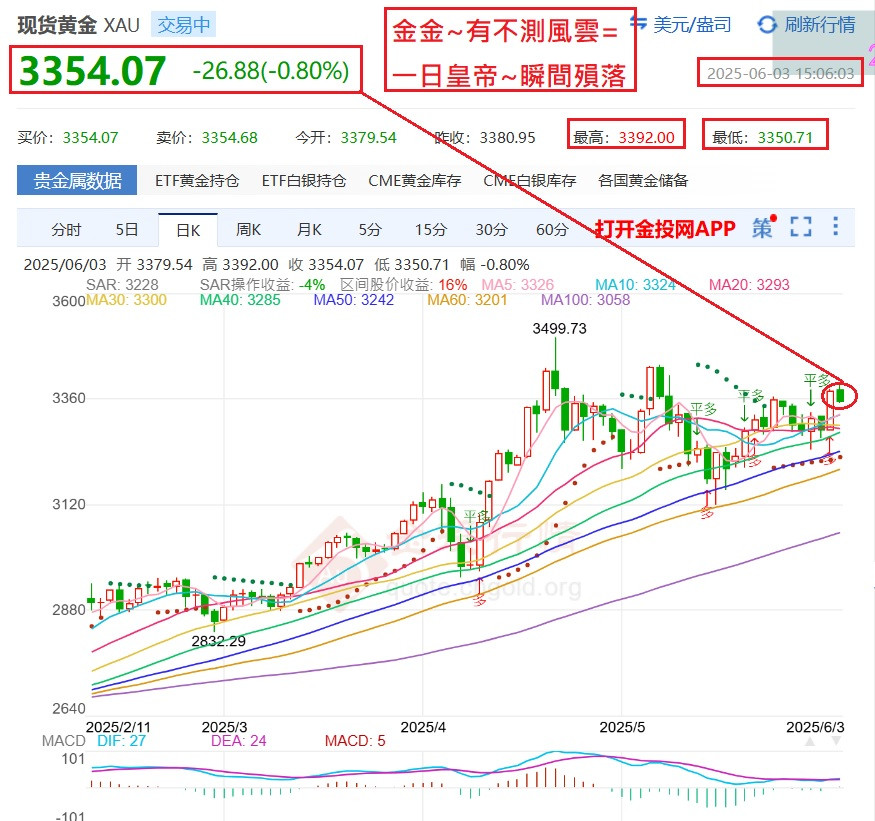Open the 策 strategy icon with red dot
The height and width of the screenshot is (821, 875).
764,227
